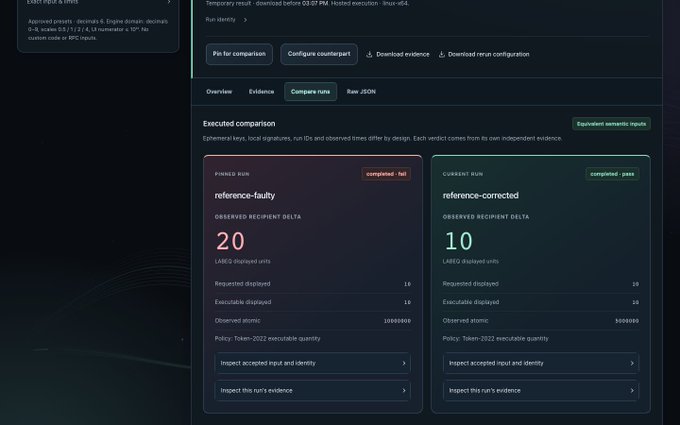The width and height of the screenshot is (680, 425).
Task: Click the Pin for comparison button
Action: coord(239,54)
